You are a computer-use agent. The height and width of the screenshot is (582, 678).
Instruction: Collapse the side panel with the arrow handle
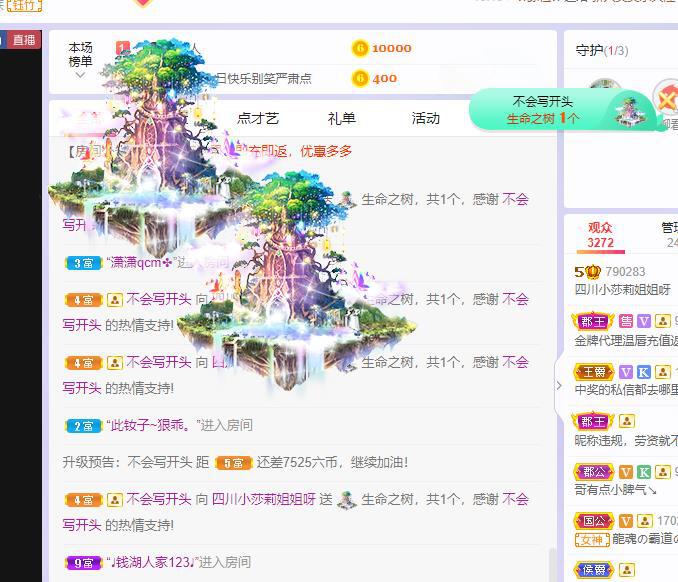click(559, 385)
